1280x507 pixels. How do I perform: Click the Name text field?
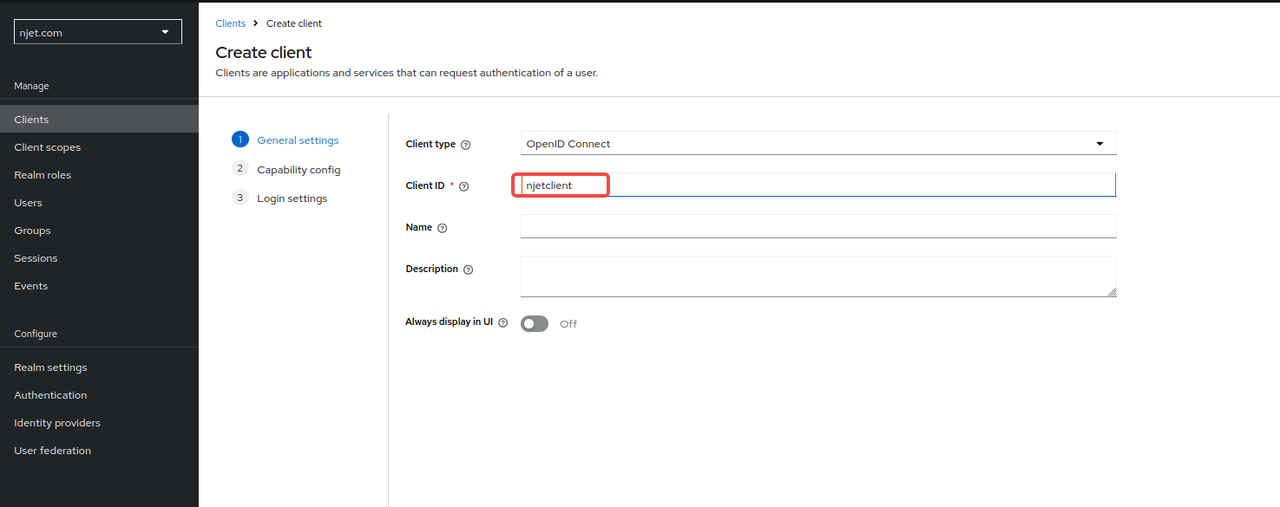(817, 227)
